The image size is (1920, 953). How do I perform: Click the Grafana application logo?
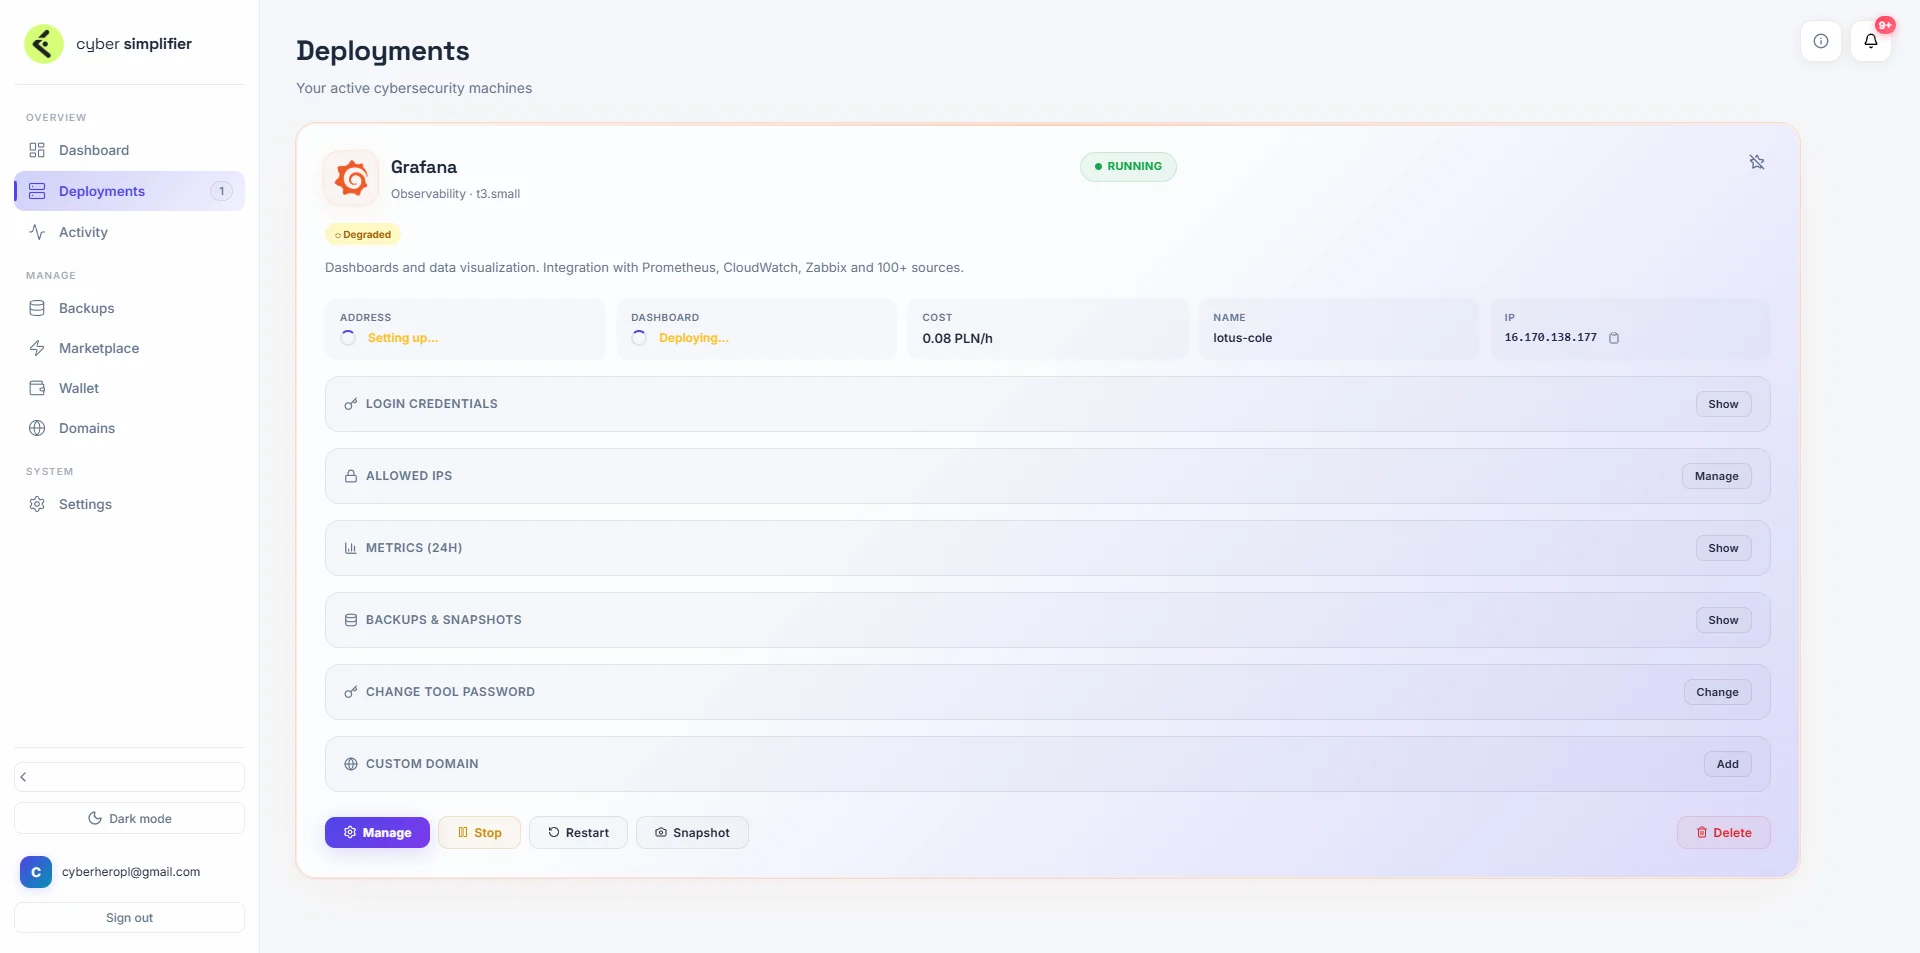[351, 178]
